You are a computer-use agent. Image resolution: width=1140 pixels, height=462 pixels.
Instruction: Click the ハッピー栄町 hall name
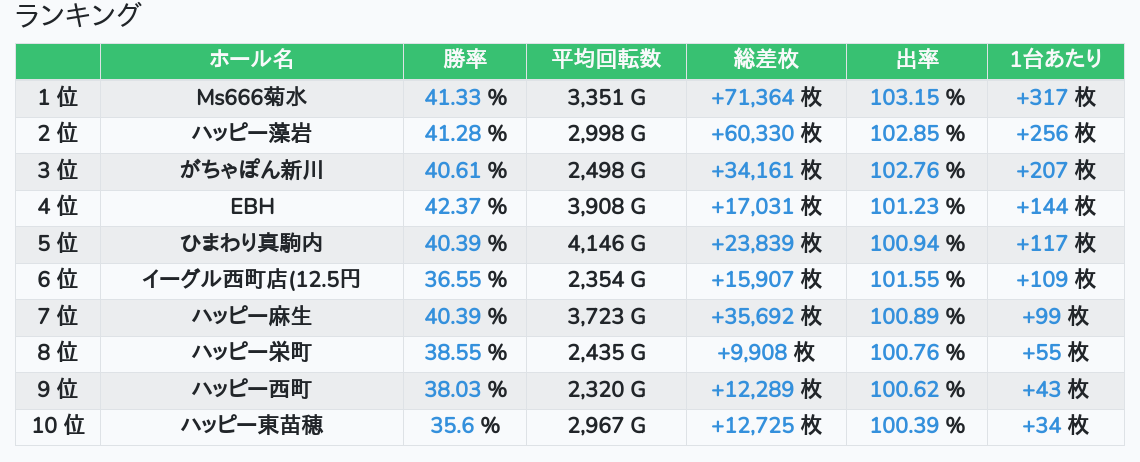tap(252, 353)
